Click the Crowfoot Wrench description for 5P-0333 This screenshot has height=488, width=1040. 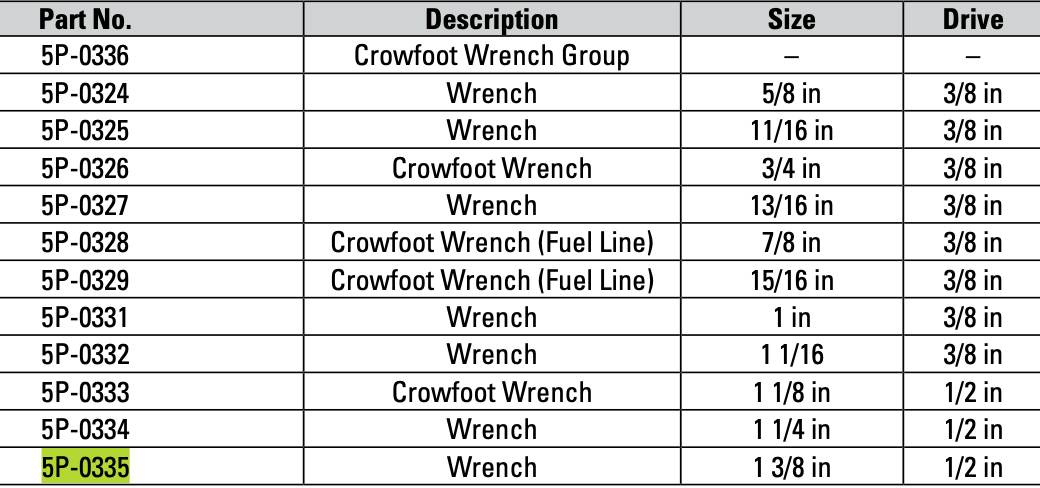491,392
